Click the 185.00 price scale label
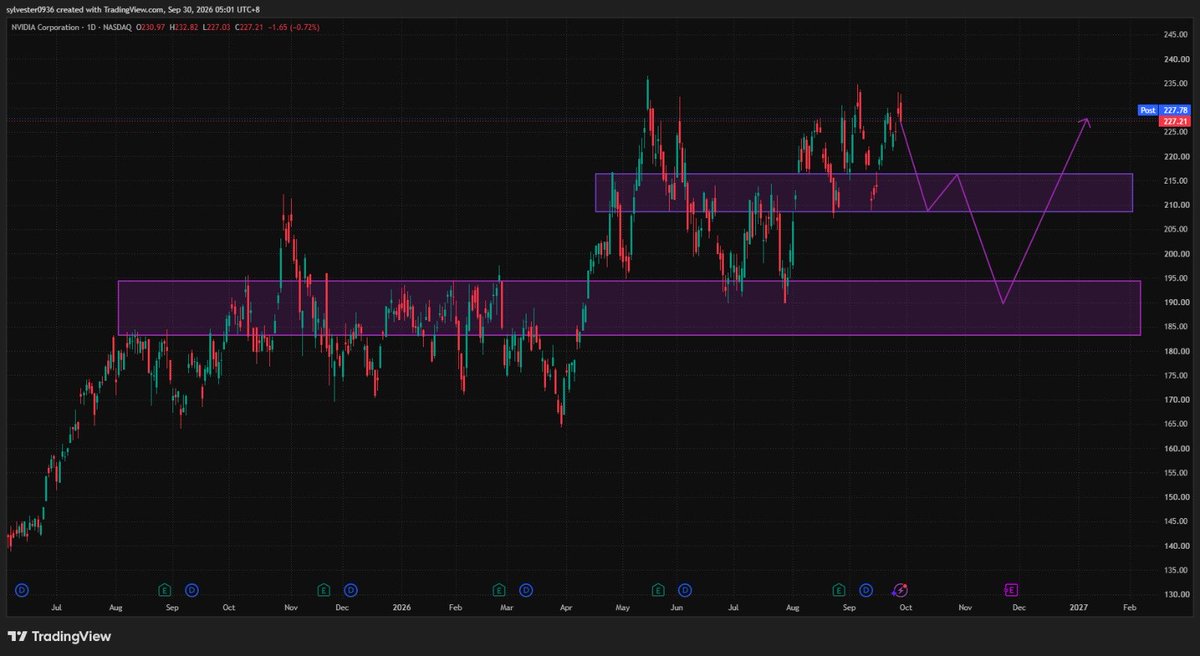Viewport: 1200px width, 656px height. point(1175,327)
